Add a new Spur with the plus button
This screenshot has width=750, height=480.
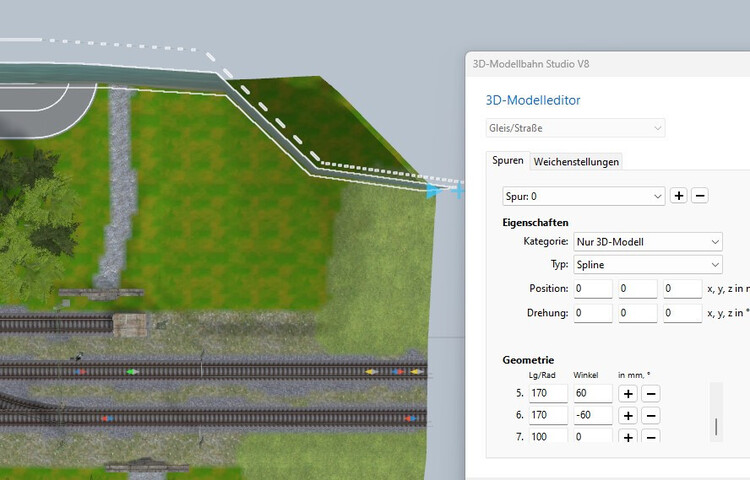(678, 196)
